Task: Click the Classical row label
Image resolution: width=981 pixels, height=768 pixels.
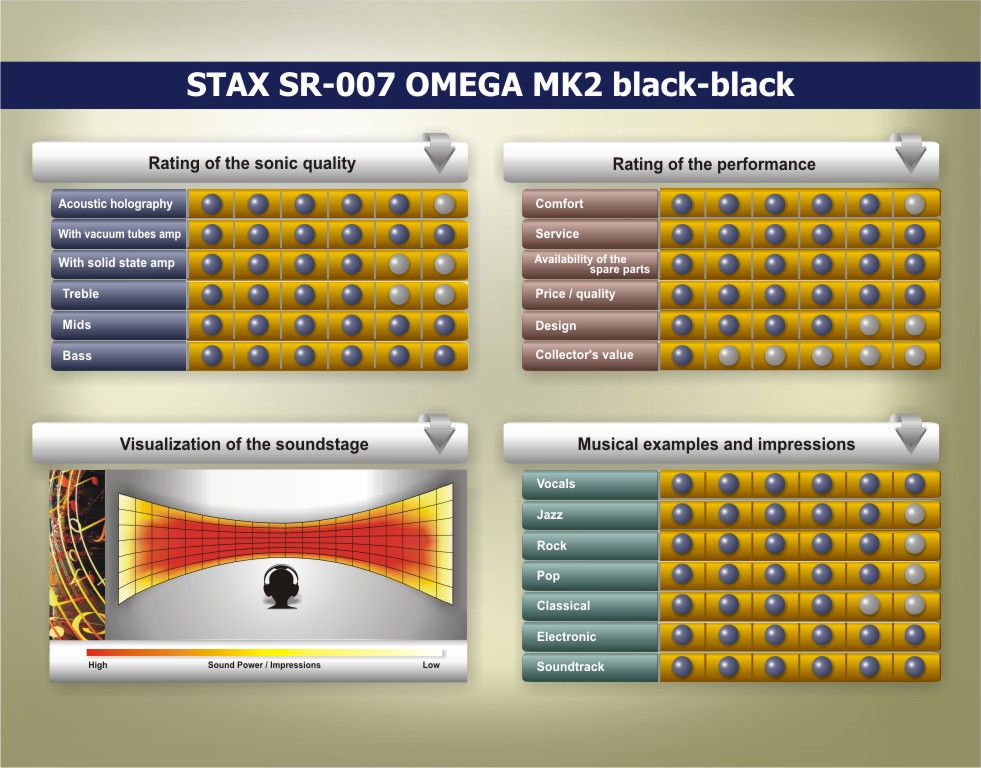Action: tap(590, 606)
